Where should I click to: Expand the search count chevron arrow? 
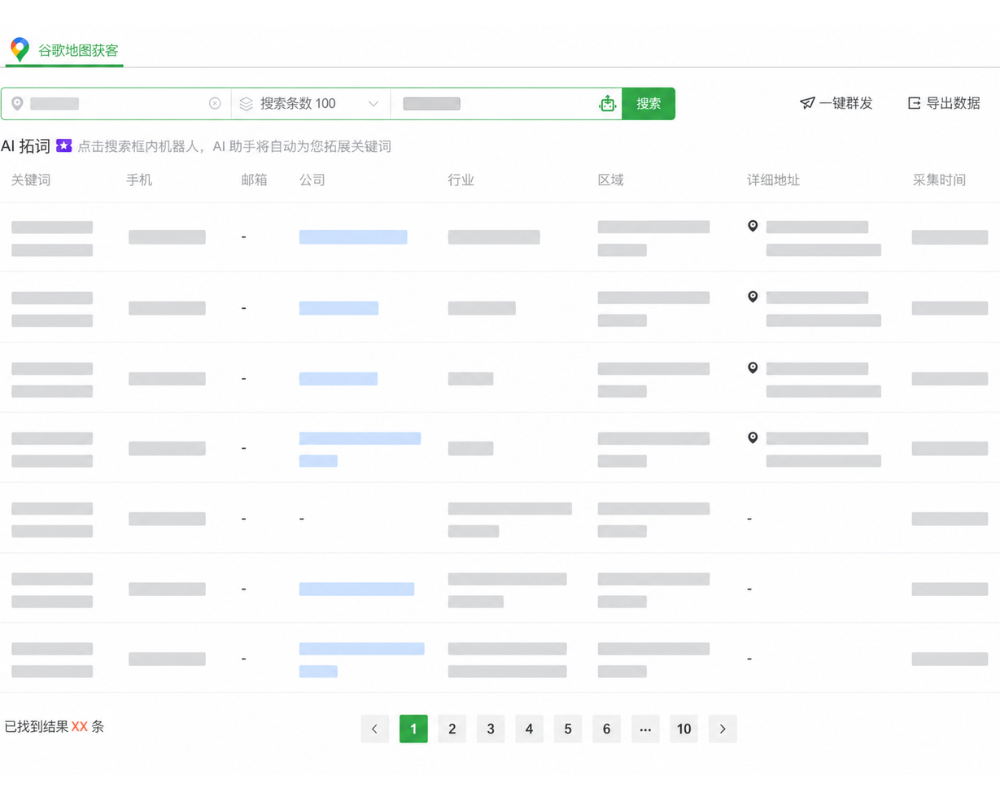(373, 103)
